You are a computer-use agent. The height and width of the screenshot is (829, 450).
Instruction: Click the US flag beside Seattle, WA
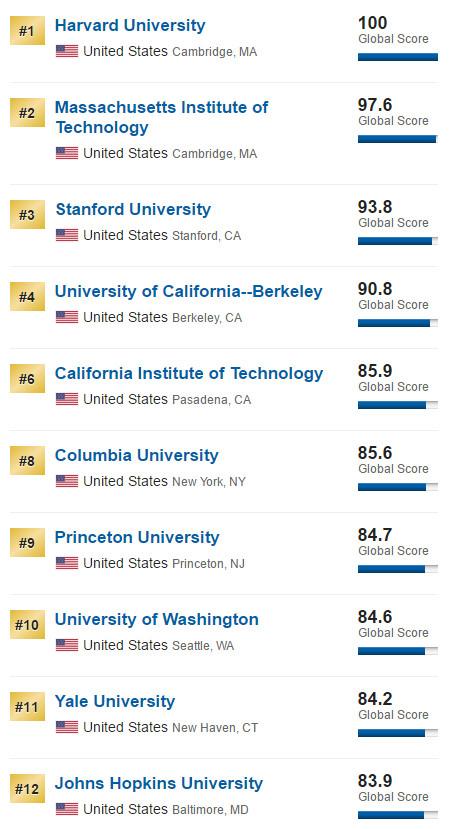67,645
